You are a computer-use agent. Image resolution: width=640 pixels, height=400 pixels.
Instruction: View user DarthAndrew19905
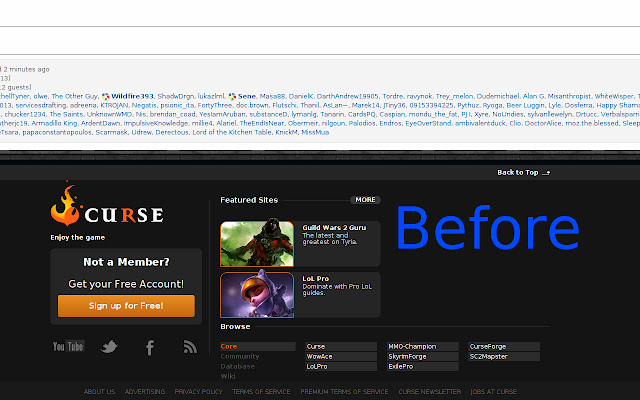coord(347,96)
